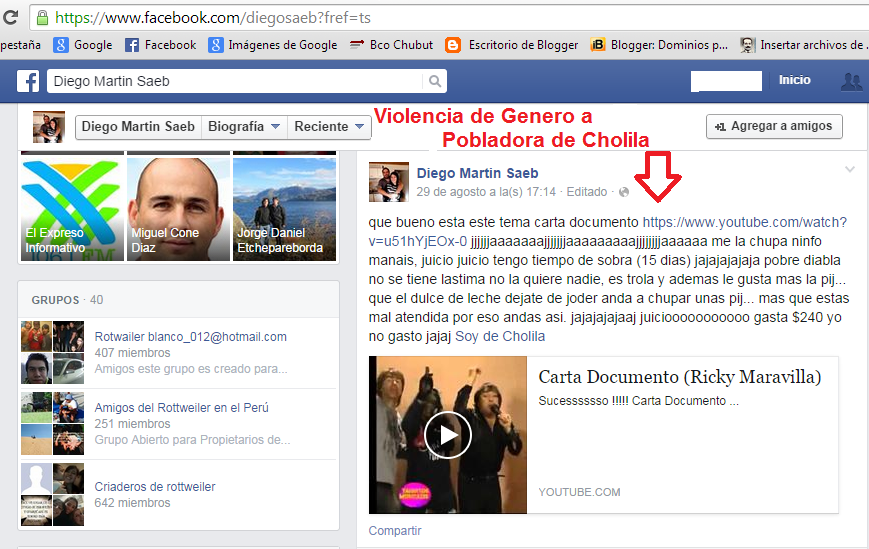Click the green padlock security icon
Viewport: 869px width, 549px height.
42,18
